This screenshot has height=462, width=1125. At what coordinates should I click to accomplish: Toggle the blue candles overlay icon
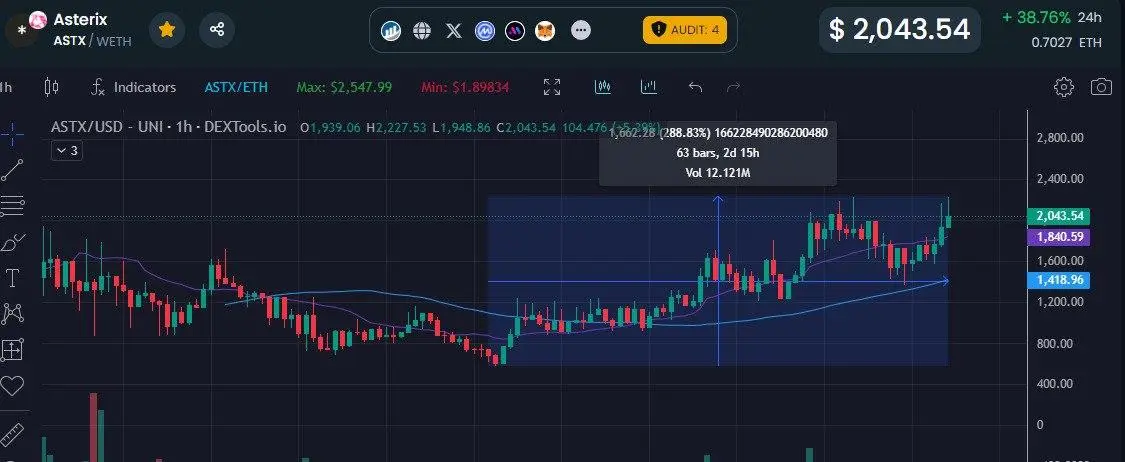[x=603, y=87]
